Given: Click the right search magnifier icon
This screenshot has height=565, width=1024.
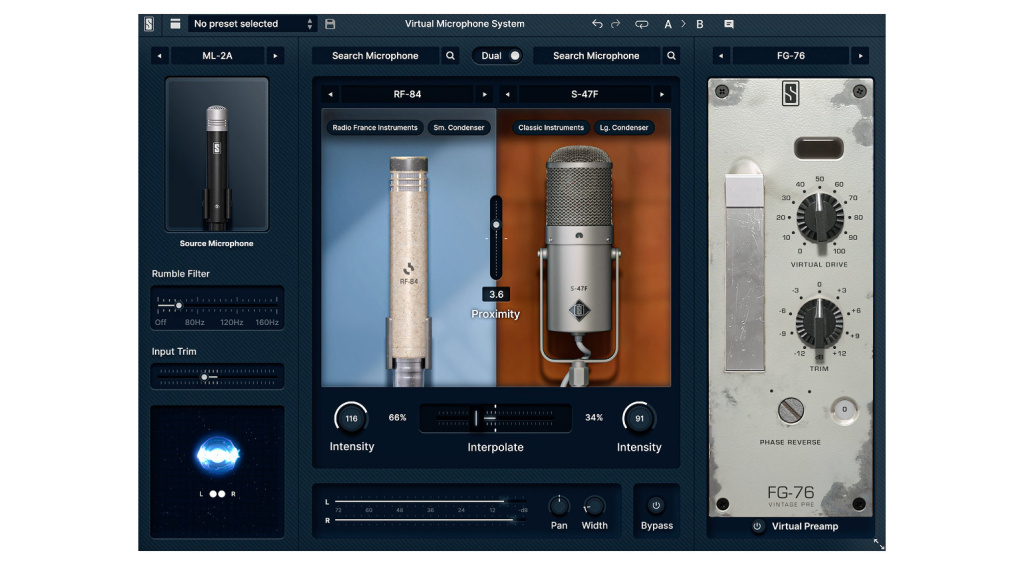Looking at the screenshot, I should coord(671,56).
